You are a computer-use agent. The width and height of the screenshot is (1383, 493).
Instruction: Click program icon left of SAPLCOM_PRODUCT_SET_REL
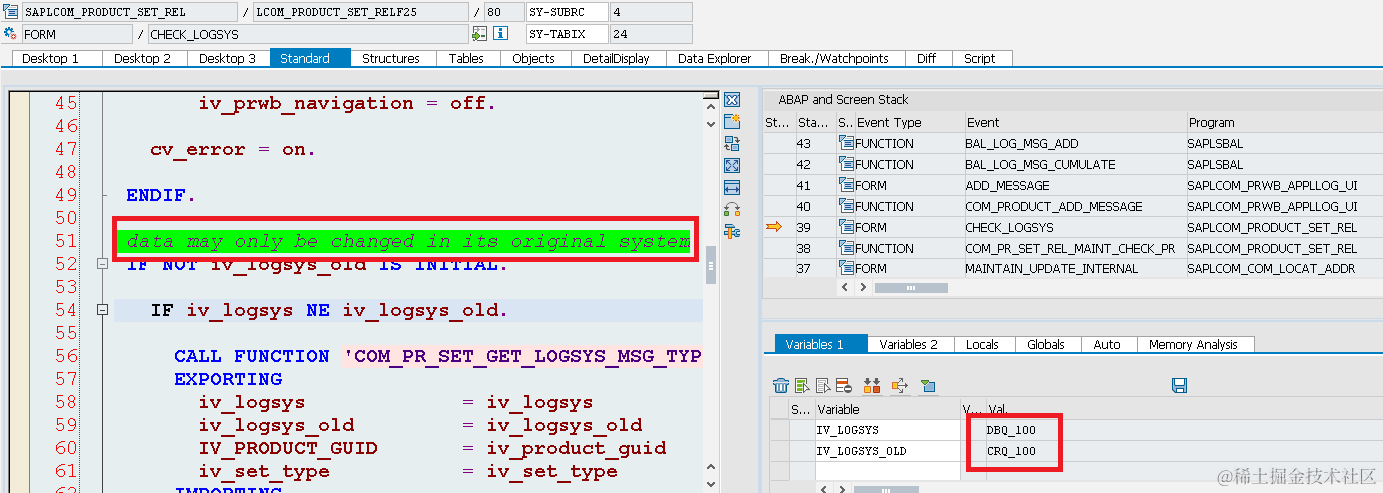[x=10, y=12]
